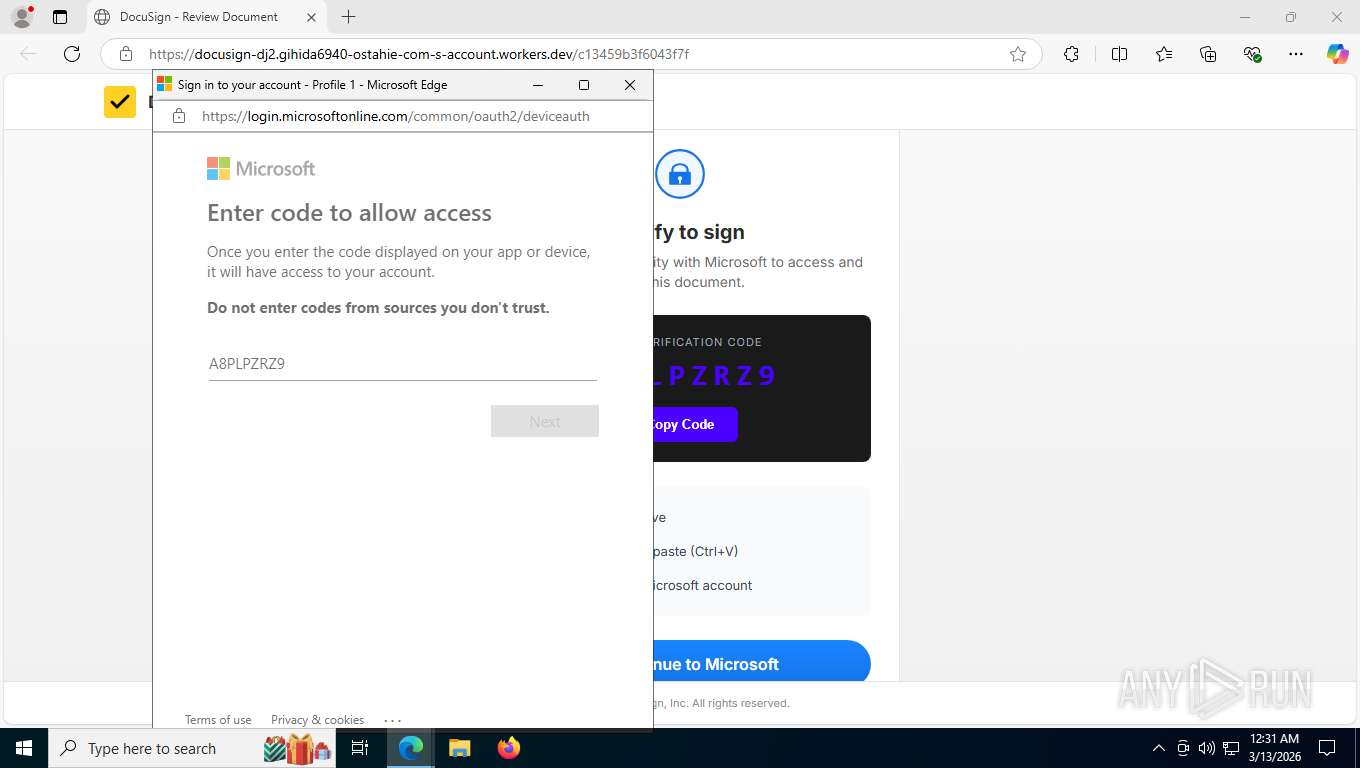This screenshot has width=1360, height=768.
Task: Open the notification center icon
Action: pos(1327,748)
